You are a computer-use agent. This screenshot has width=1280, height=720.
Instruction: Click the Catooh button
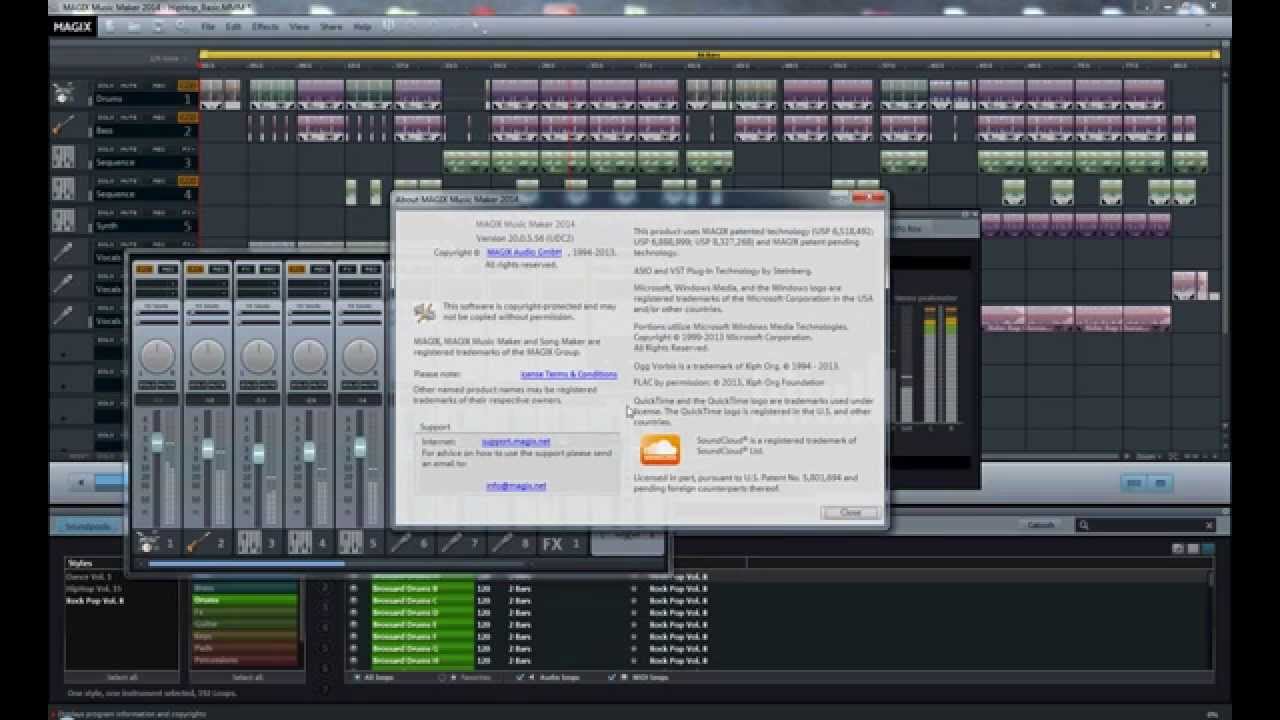pyautogui.click(x=1041, y=525)
